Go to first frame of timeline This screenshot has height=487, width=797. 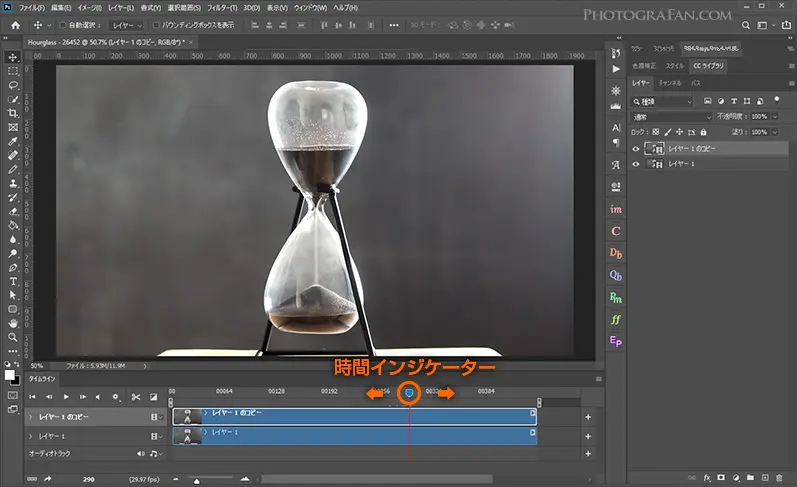pyautogui.click(x=32, y=397)
